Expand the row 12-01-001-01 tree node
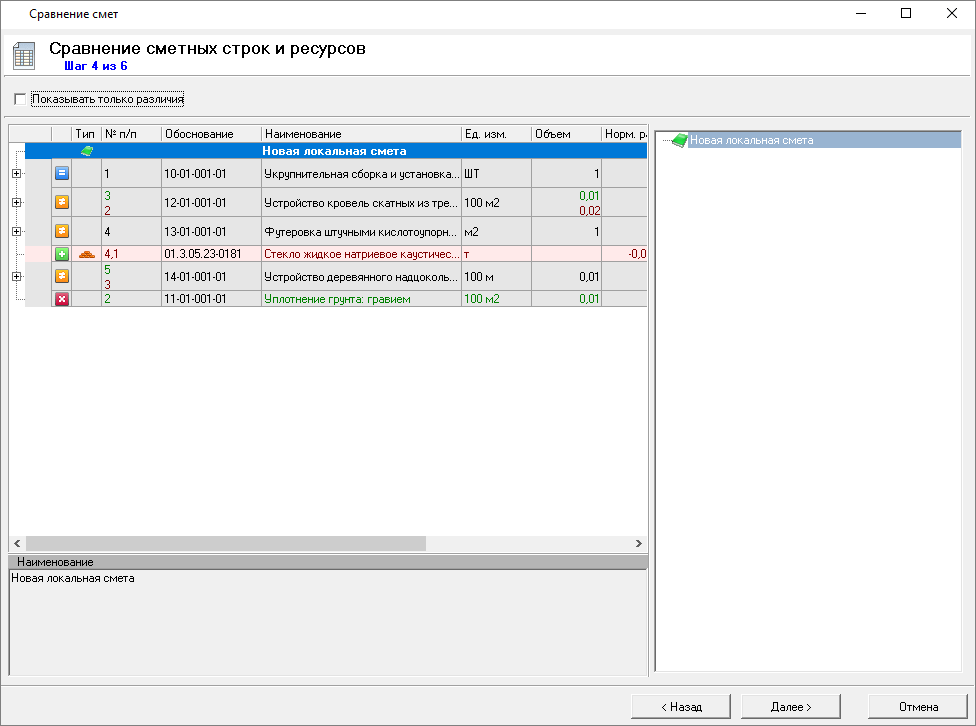This screenshot has height=726, width=976. (16, 202)
